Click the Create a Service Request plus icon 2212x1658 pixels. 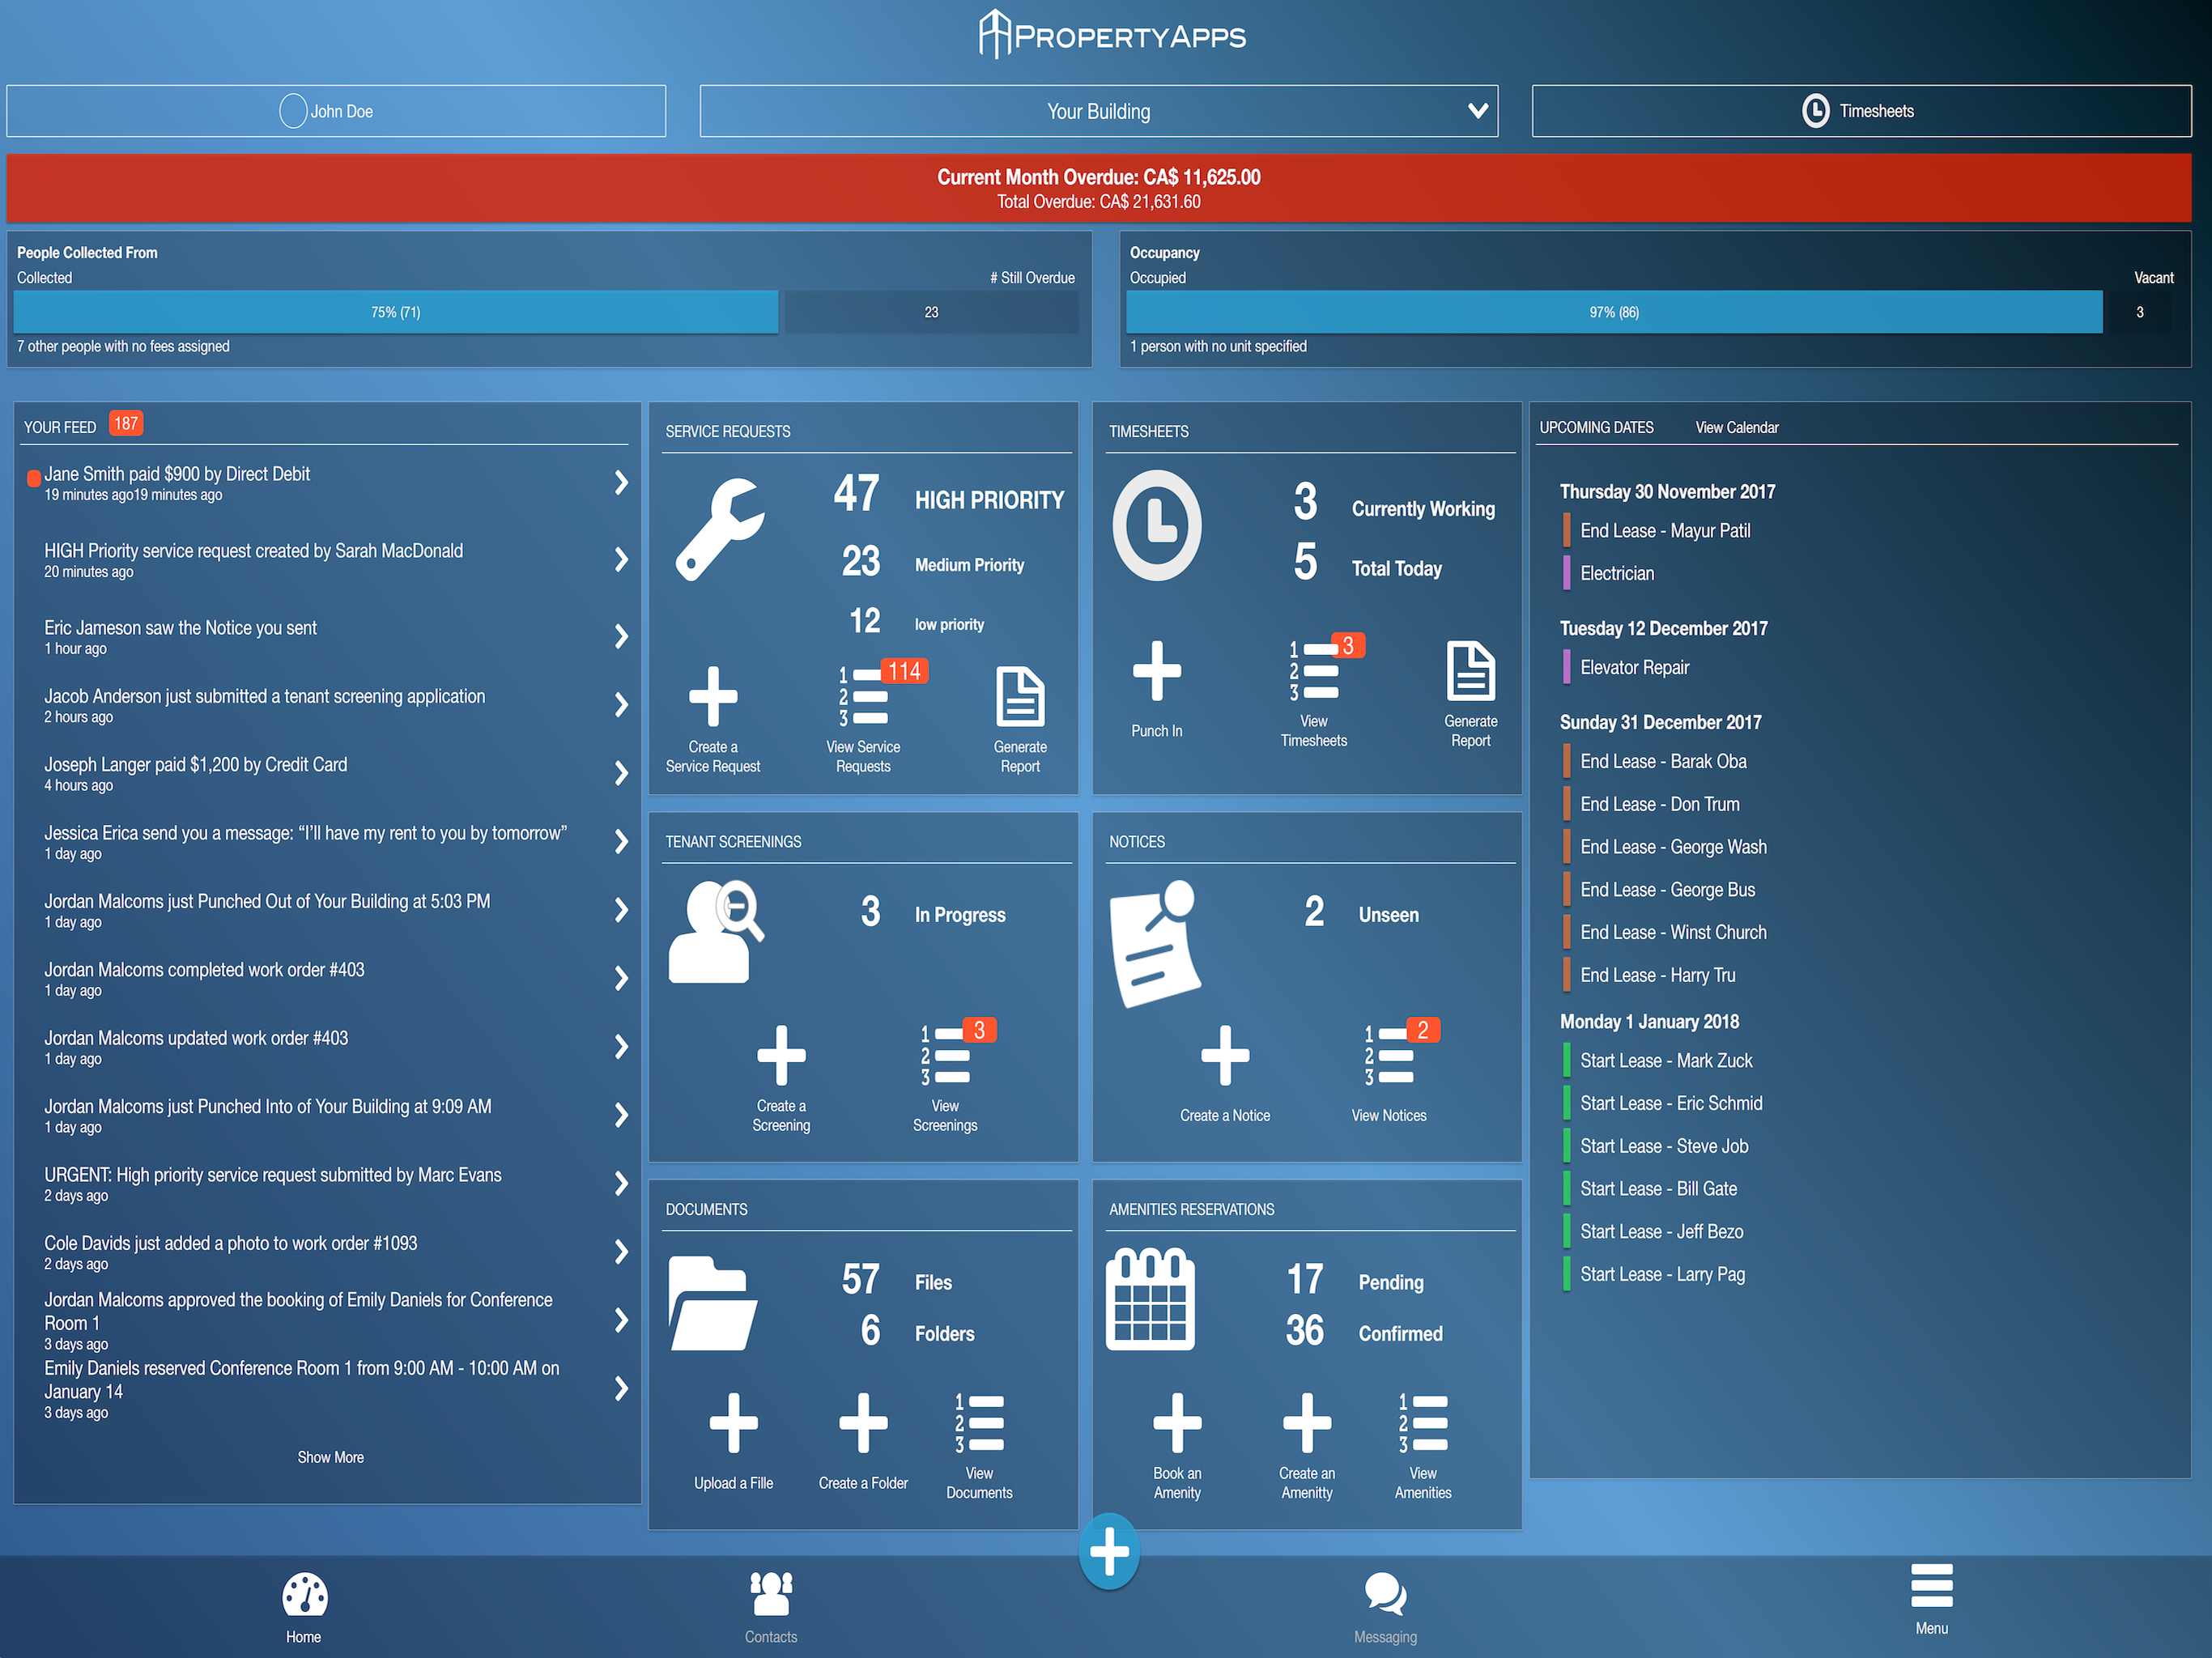712,696
